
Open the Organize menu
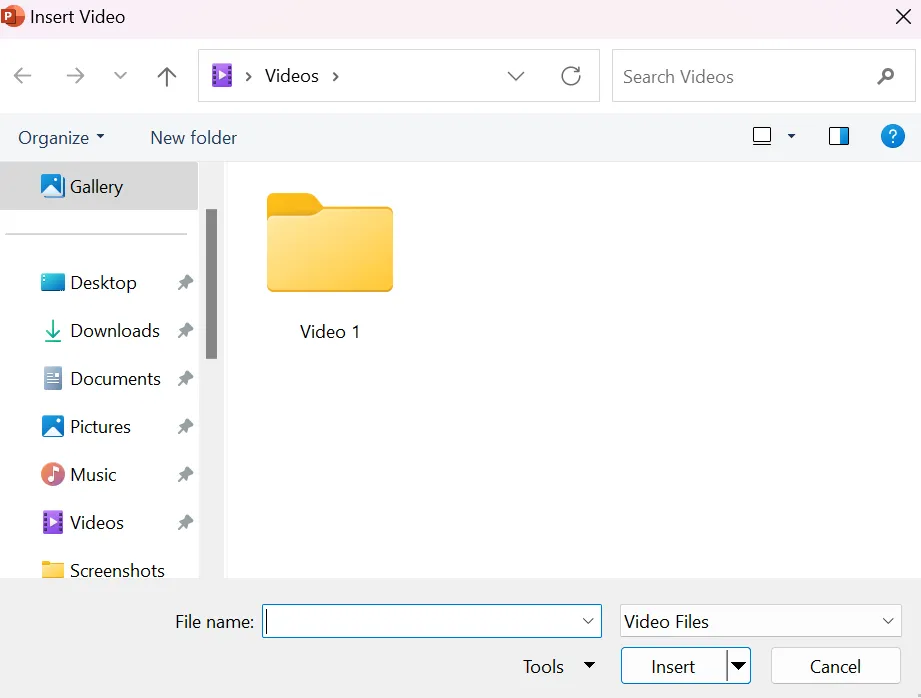pyautogui.click(x=61, y=137)
